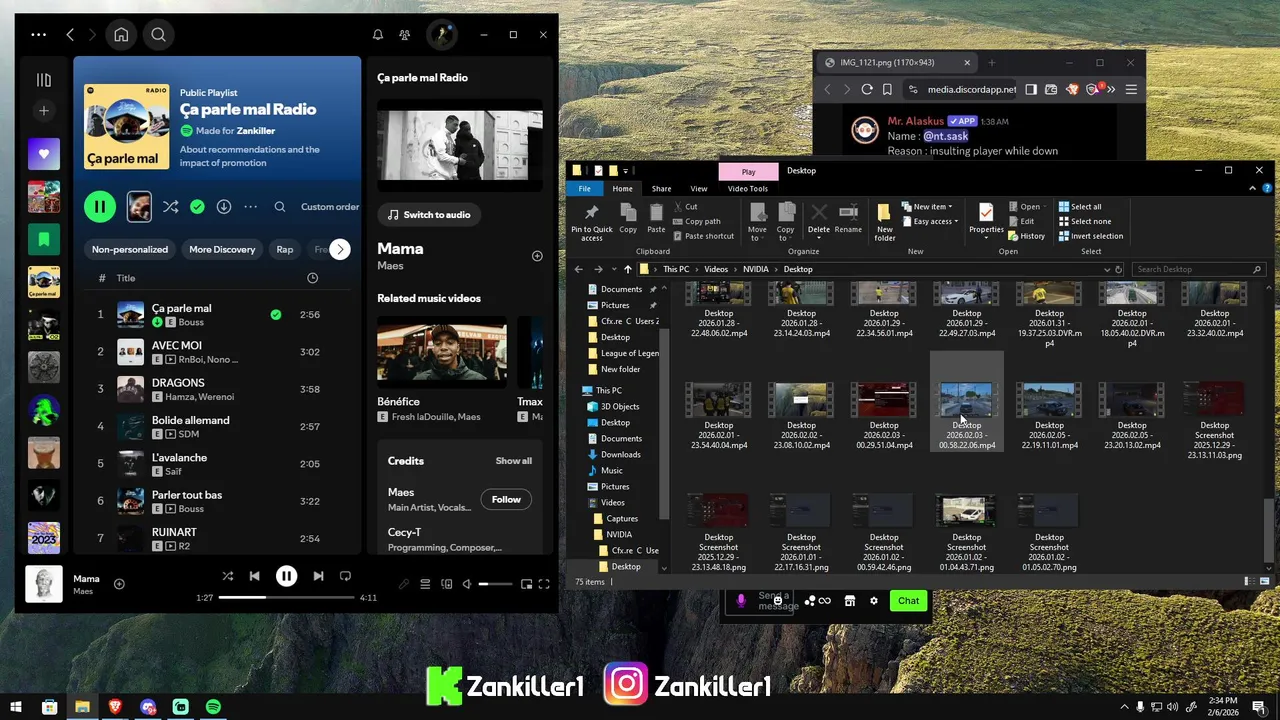Open Connect to a device icon

coord(446,584)
